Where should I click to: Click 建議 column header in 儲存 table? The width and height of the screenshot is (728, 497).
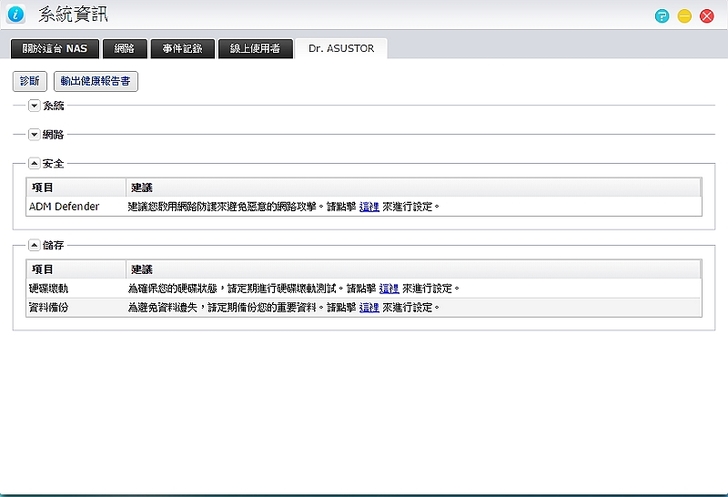tap(141, 268)
